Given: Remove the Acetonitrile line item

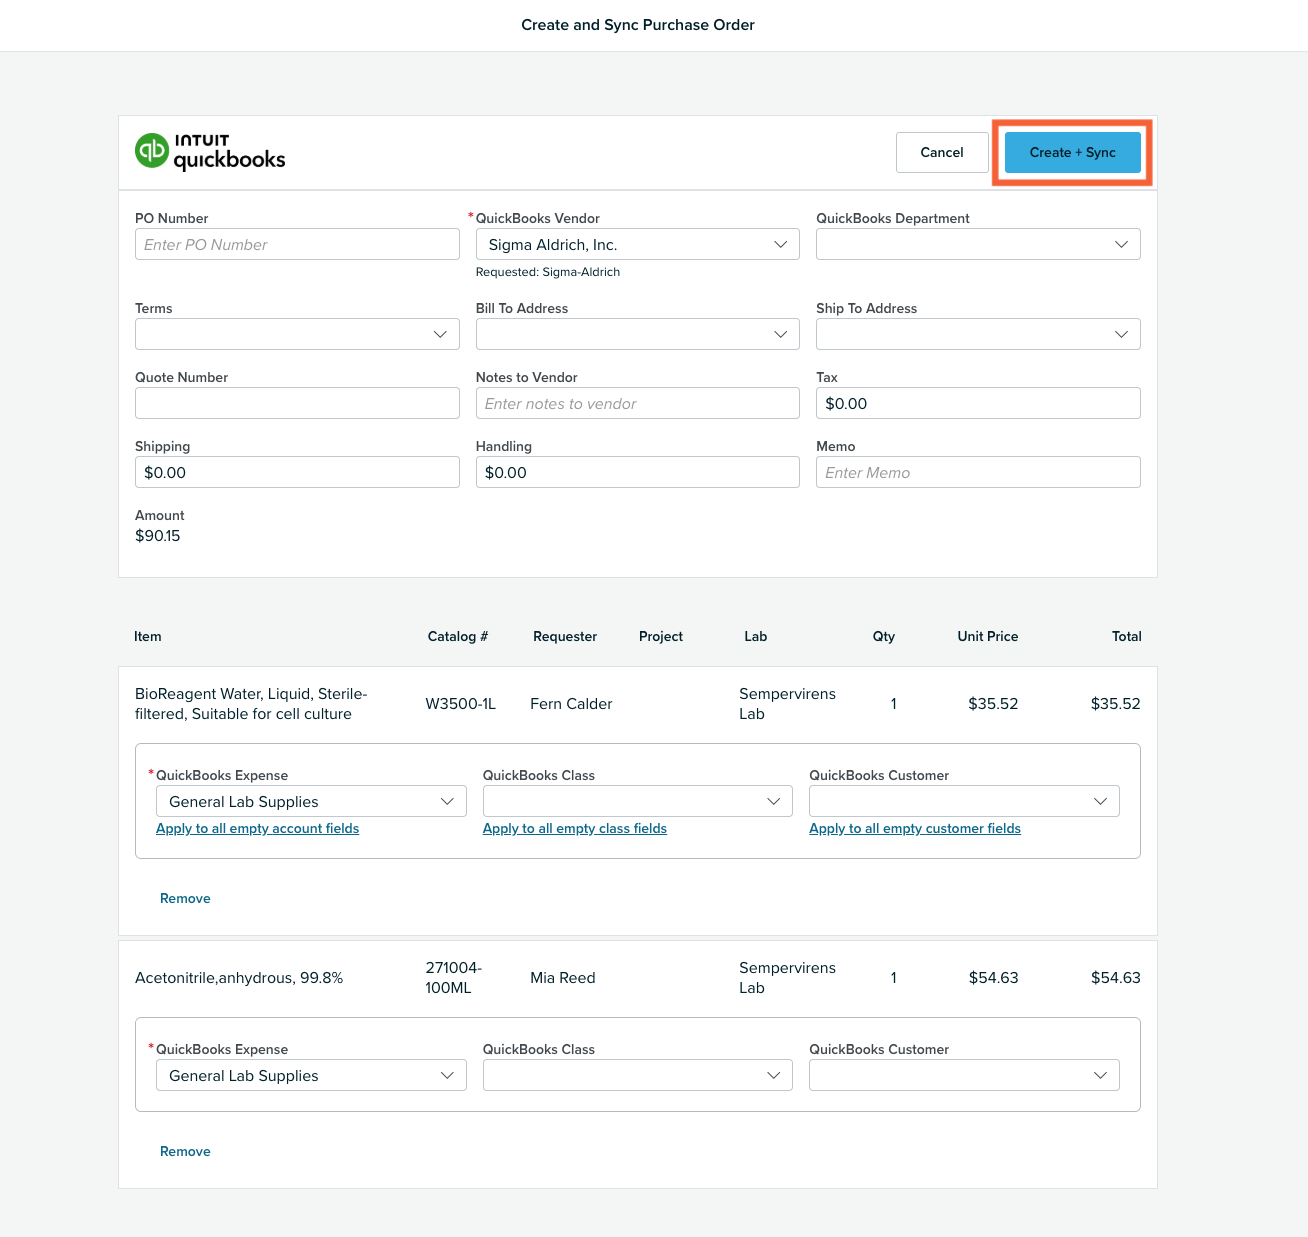Looking at the screenshot, I should [x=185, y=1151].
